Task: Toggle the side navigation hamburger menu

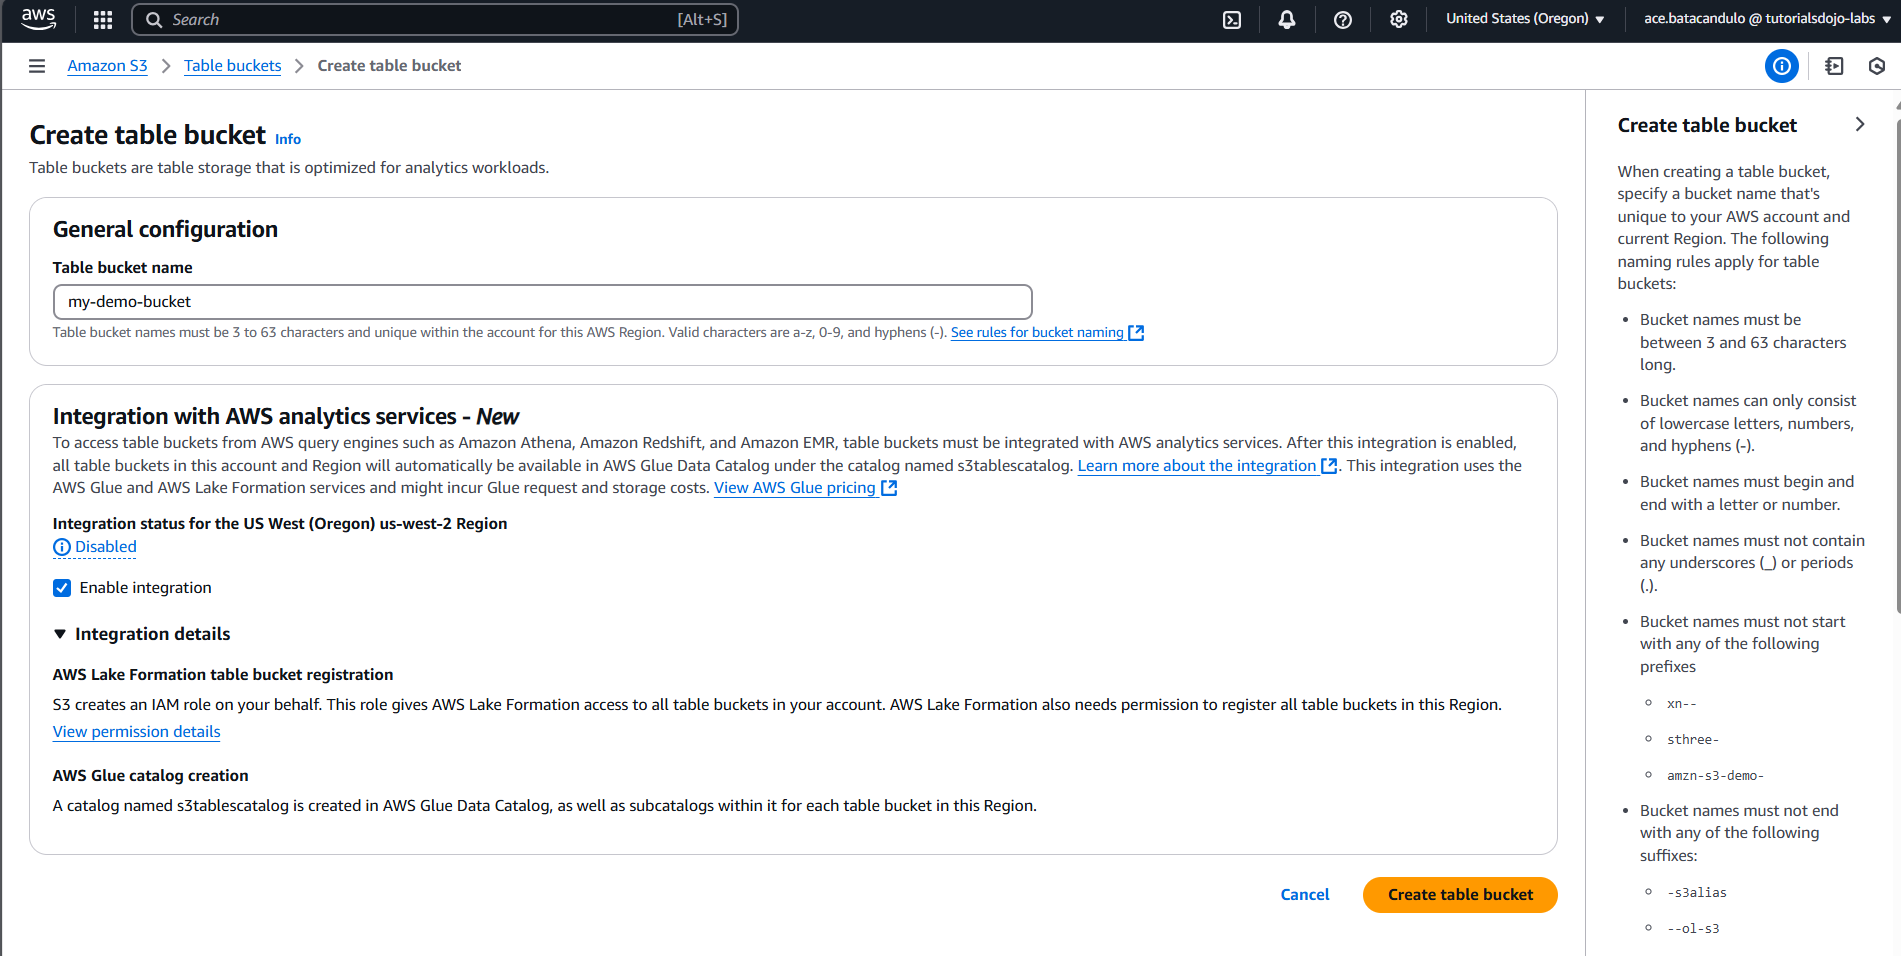Action: click(37, 66)
